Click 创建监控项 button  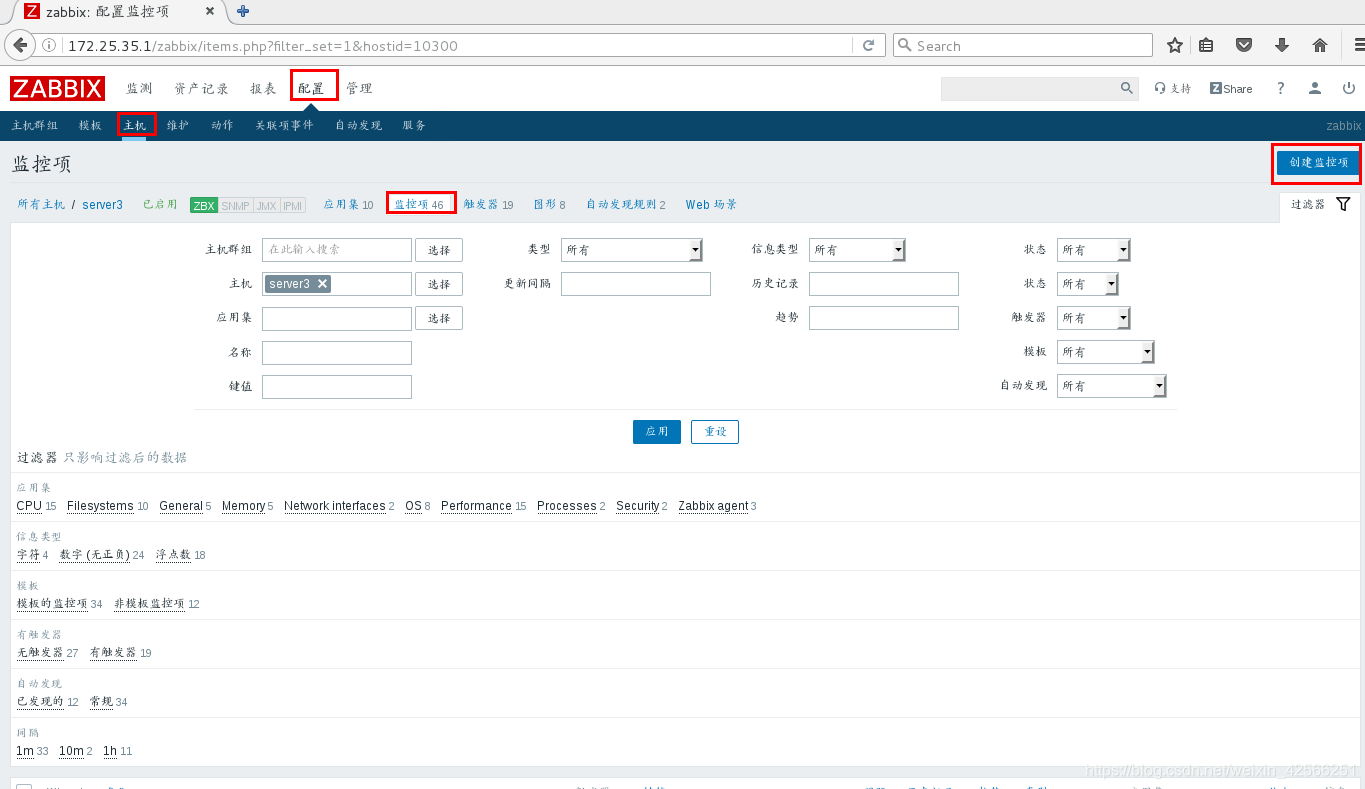pos(1318,163)
